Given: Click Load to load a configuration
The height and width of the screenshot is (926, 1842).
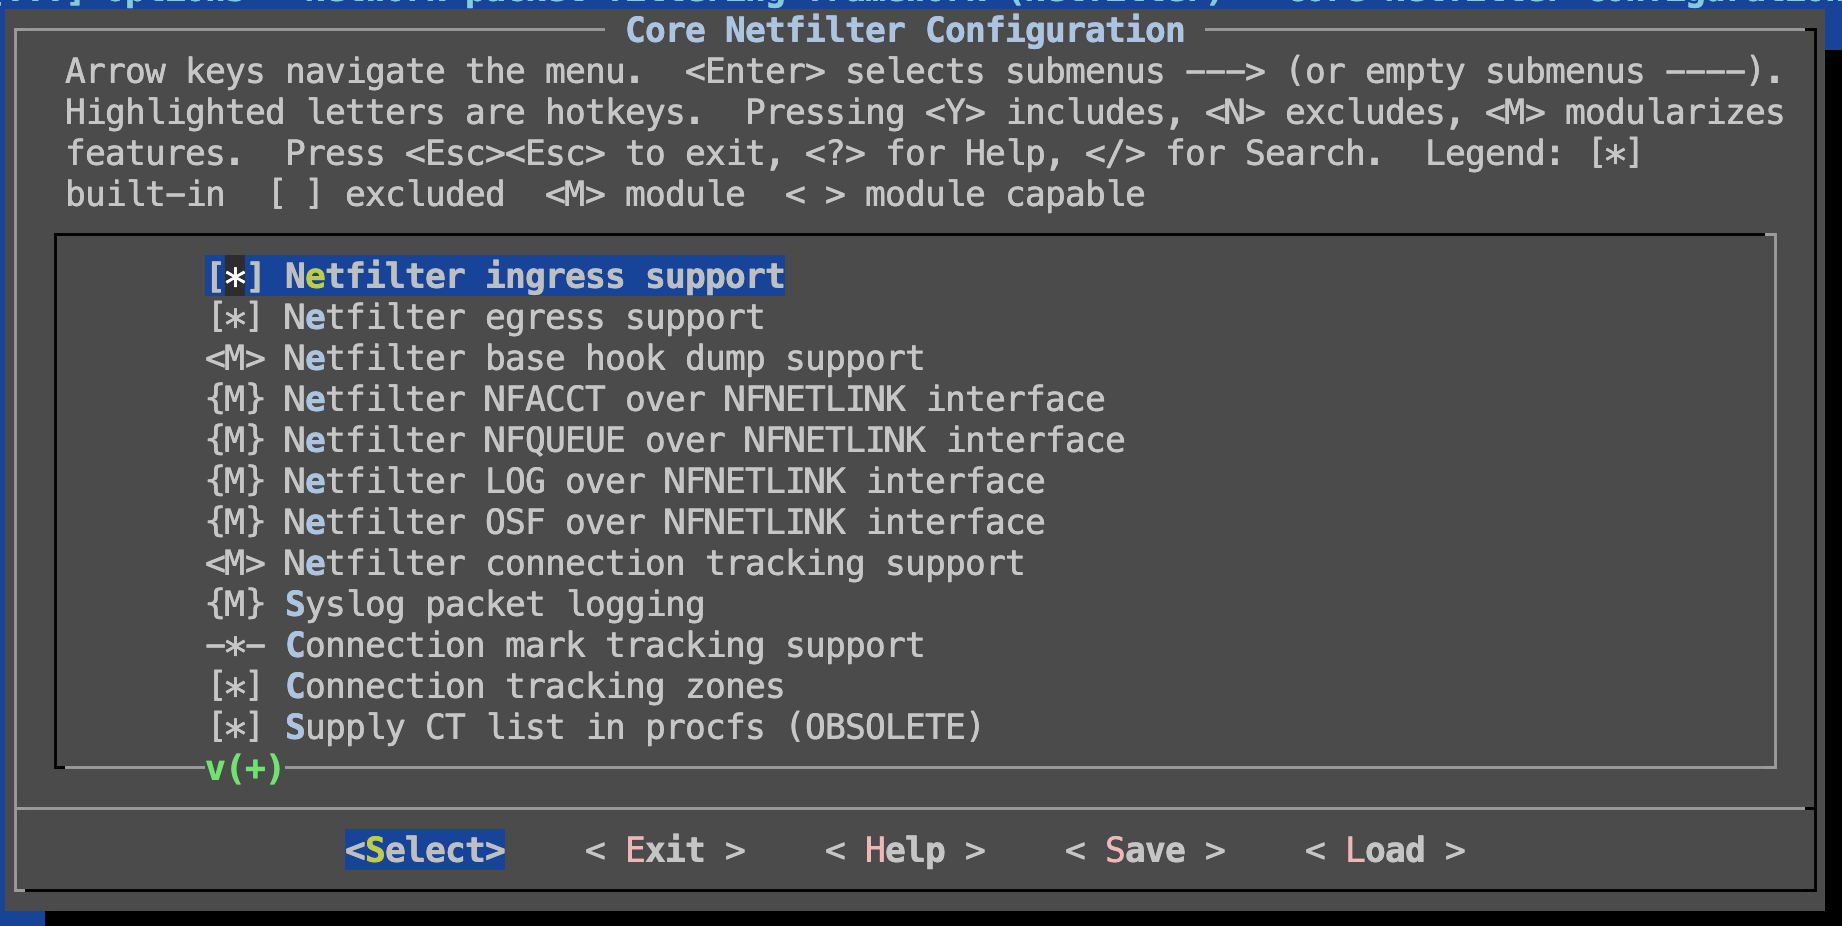Looking at the screenshot, I should (1384, 850).
